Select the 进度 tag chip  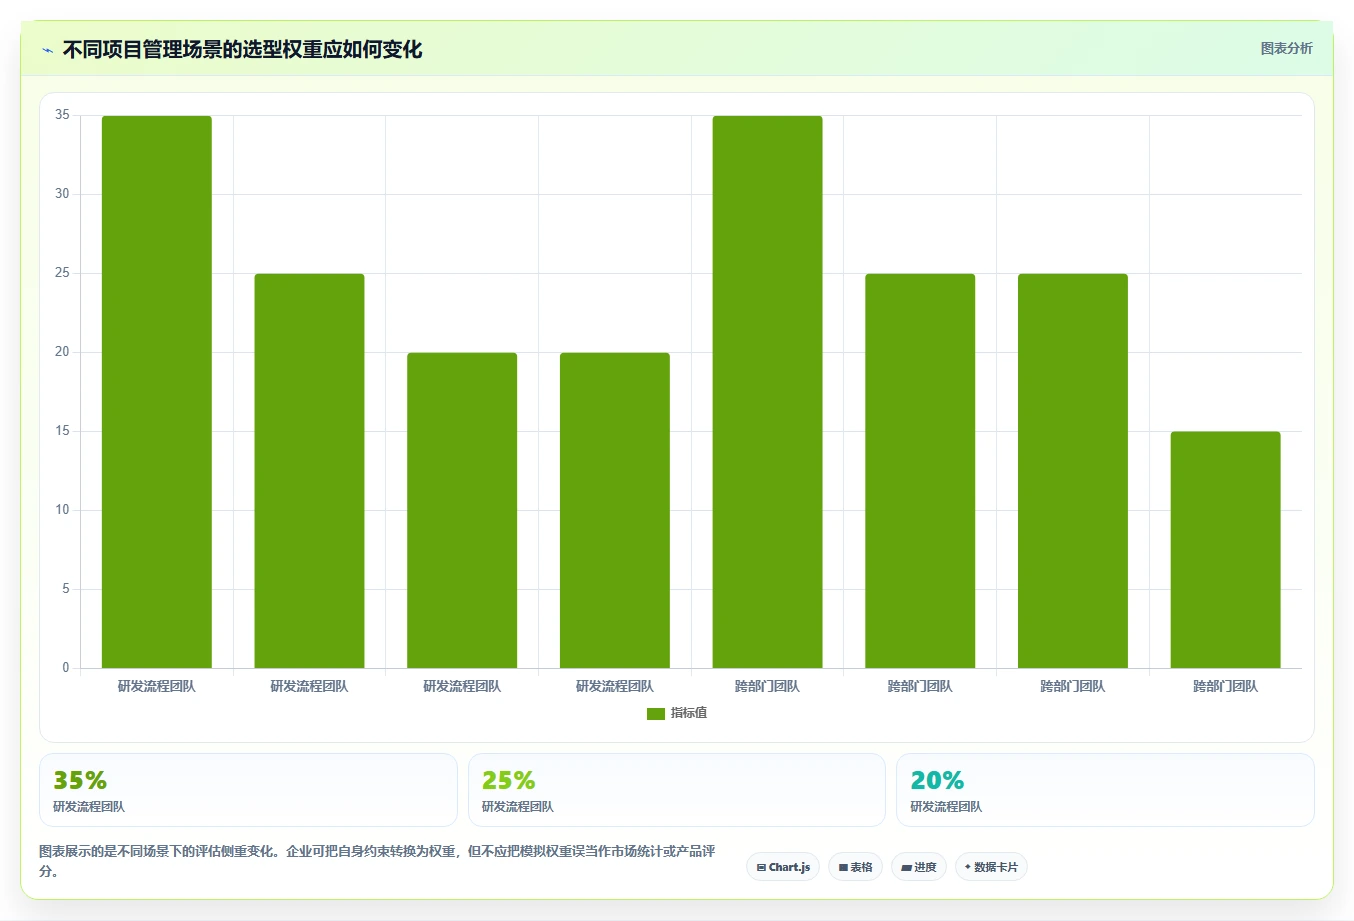pos(918,867)
